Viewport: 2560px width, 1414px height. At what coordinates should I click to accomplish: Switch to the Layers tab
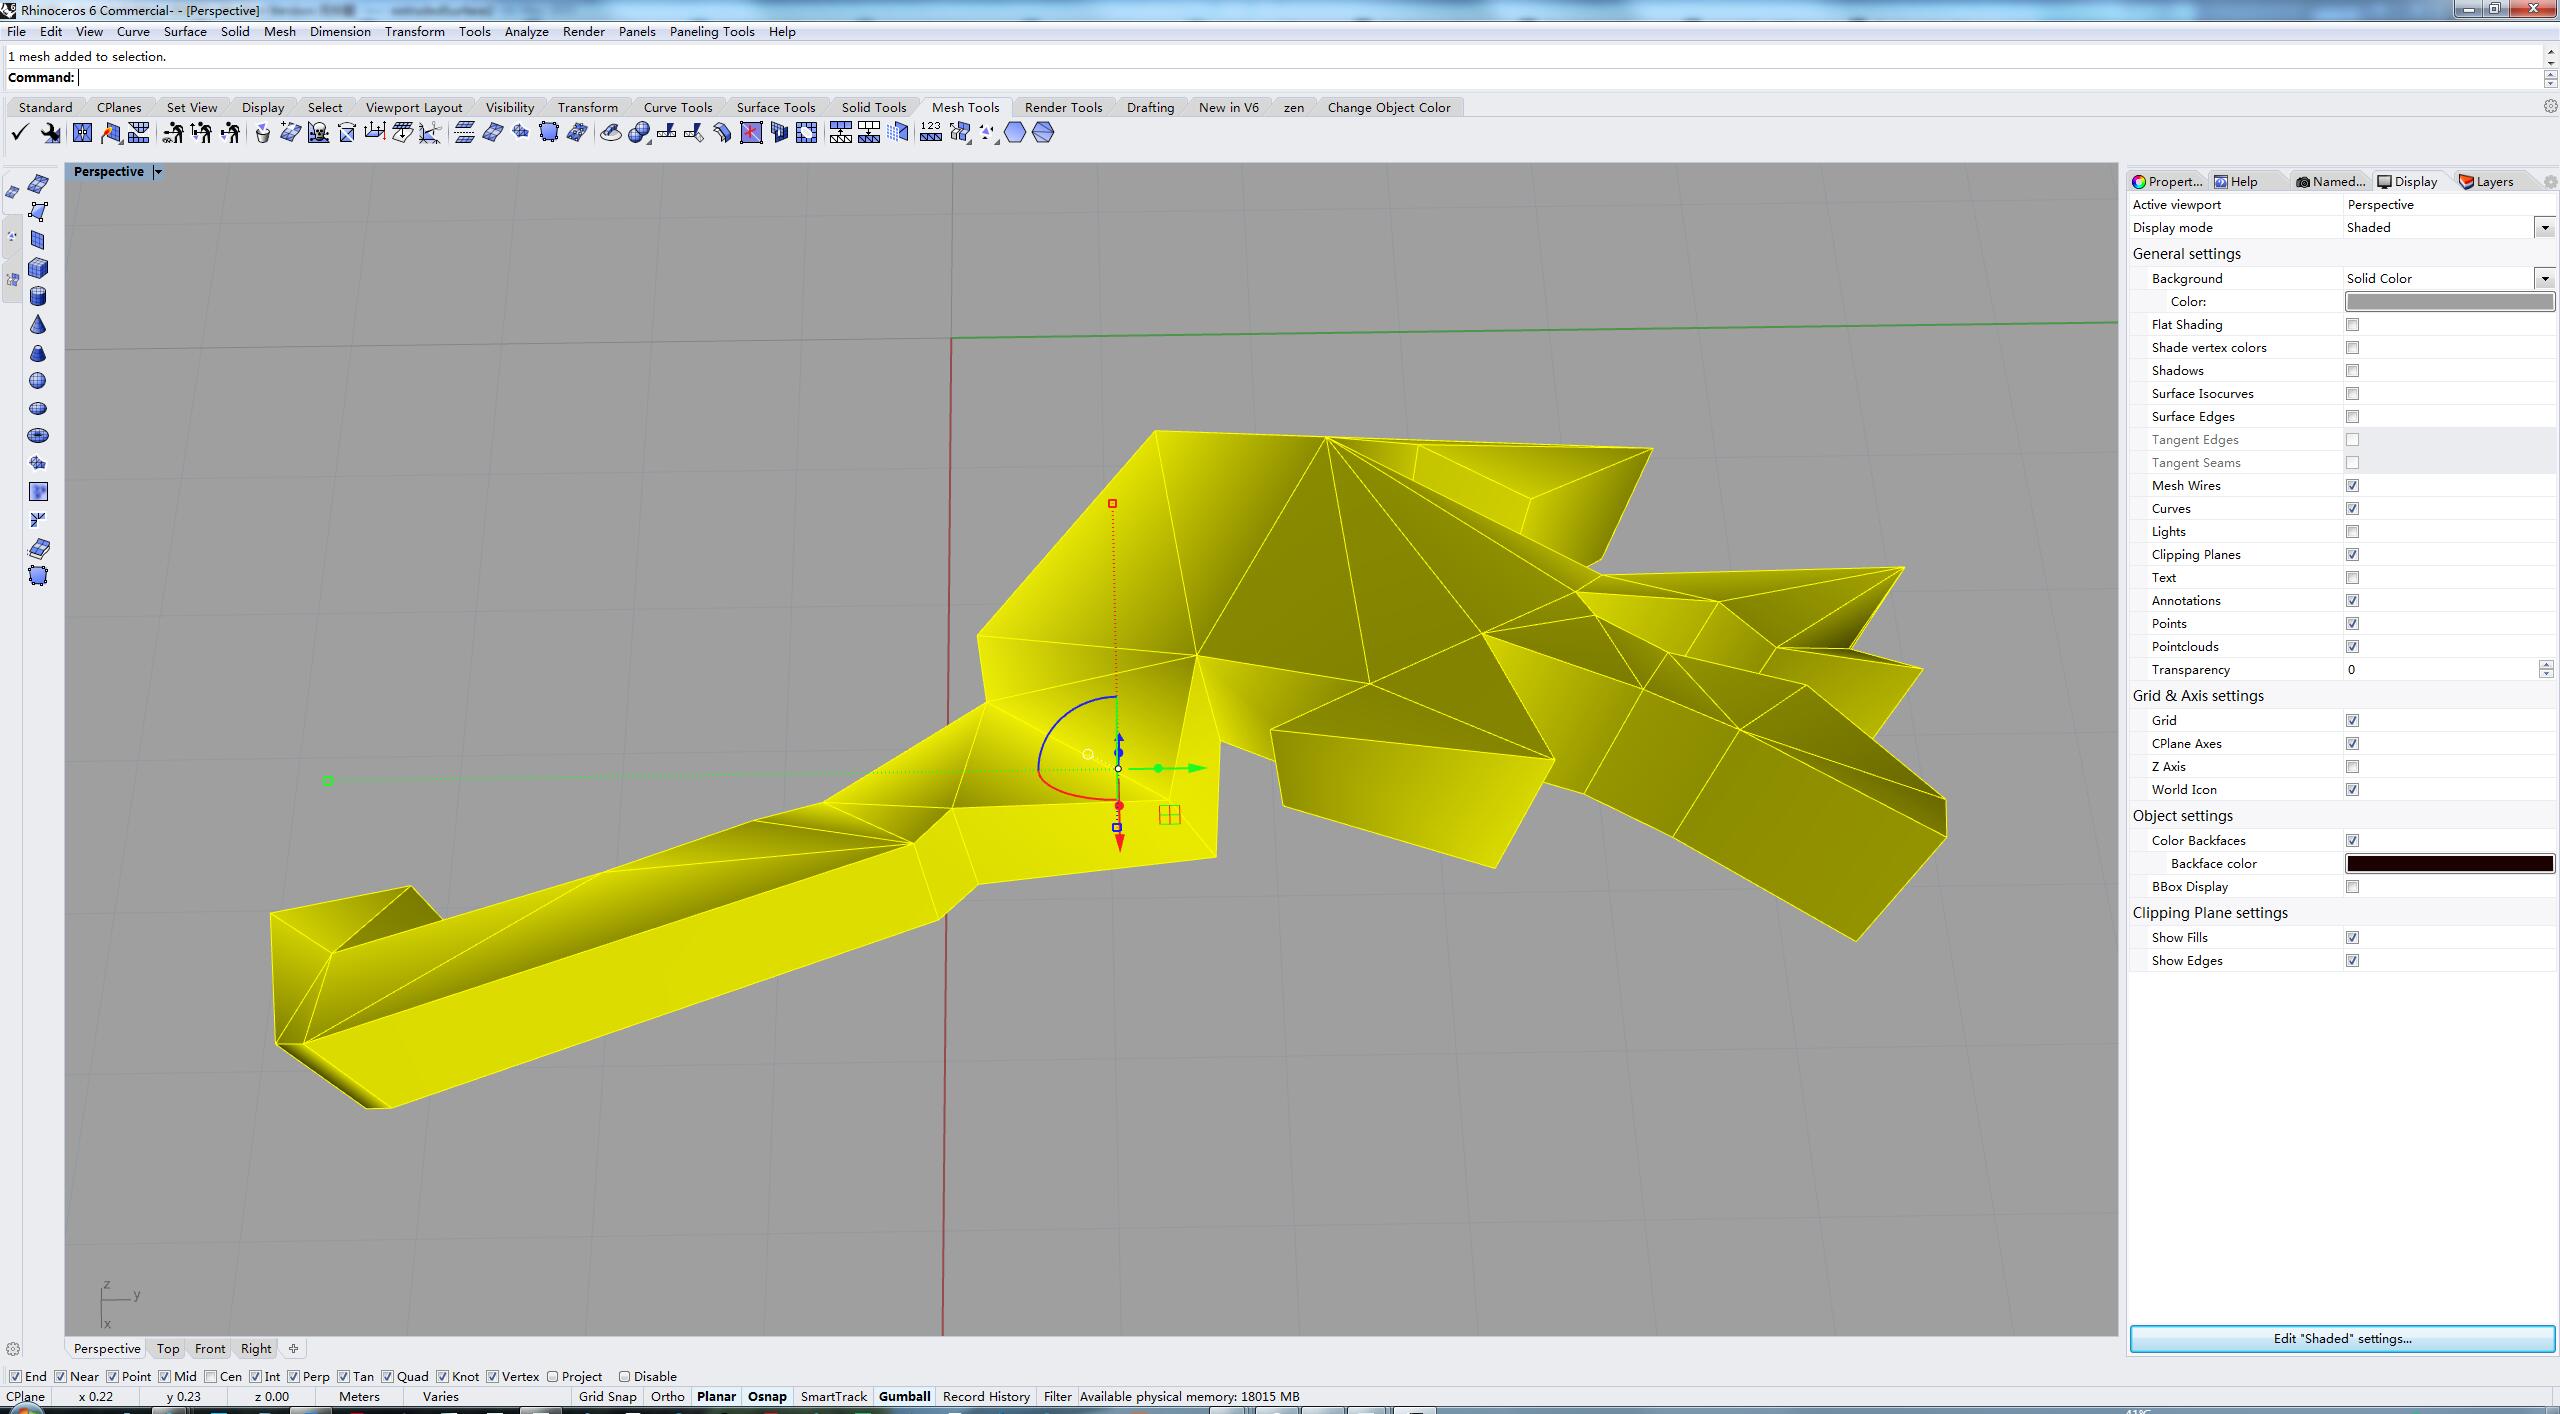2489,180
